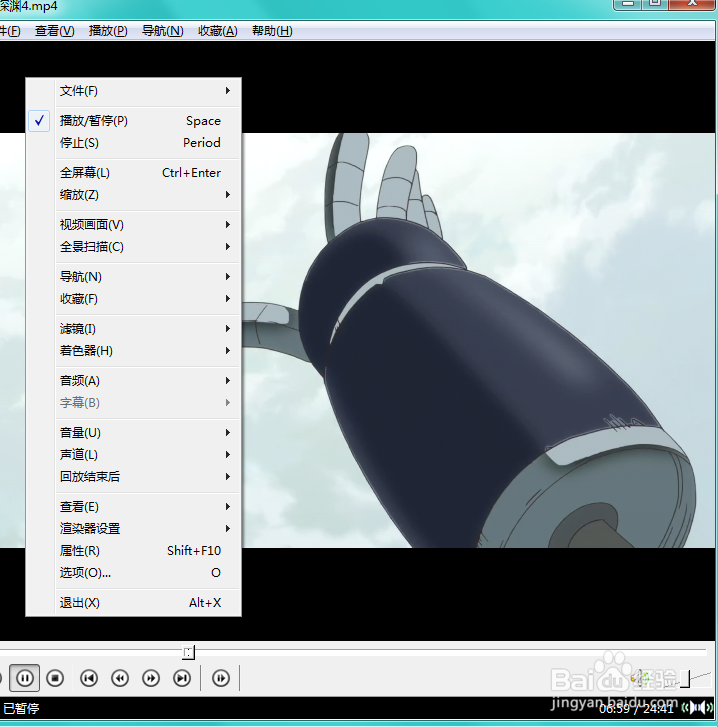This screenshot has height=727, width=718.
Task: Open the 导航(N) menu in the menu bar
Action: 163,31
